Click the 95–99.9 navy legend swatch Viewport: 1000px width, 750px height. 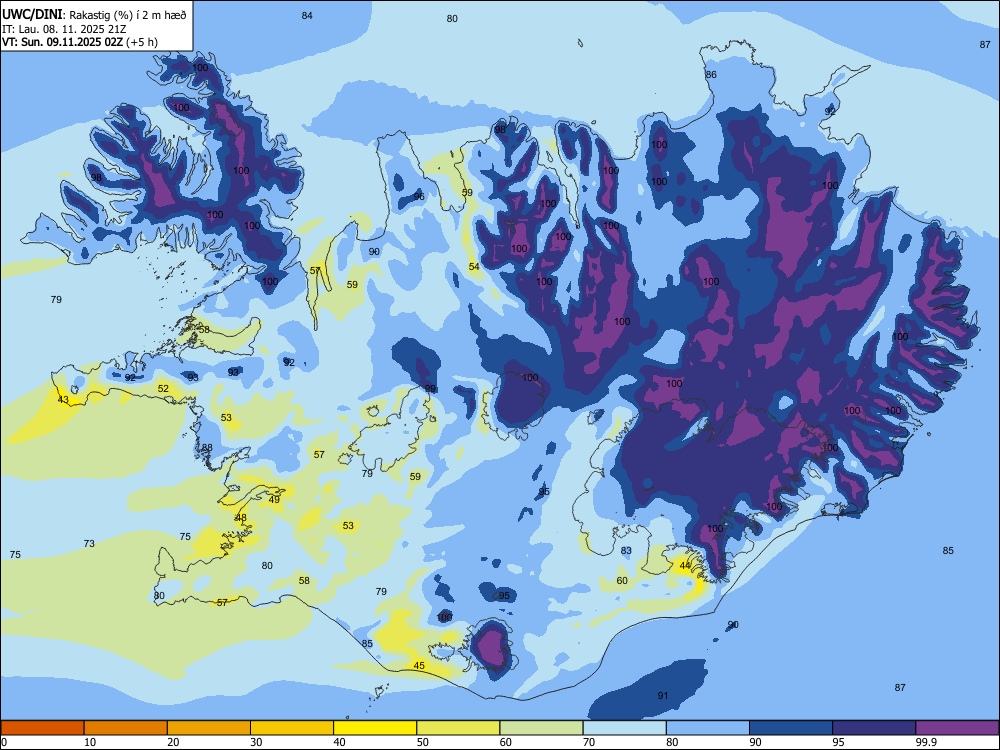(x=874, y=728)
